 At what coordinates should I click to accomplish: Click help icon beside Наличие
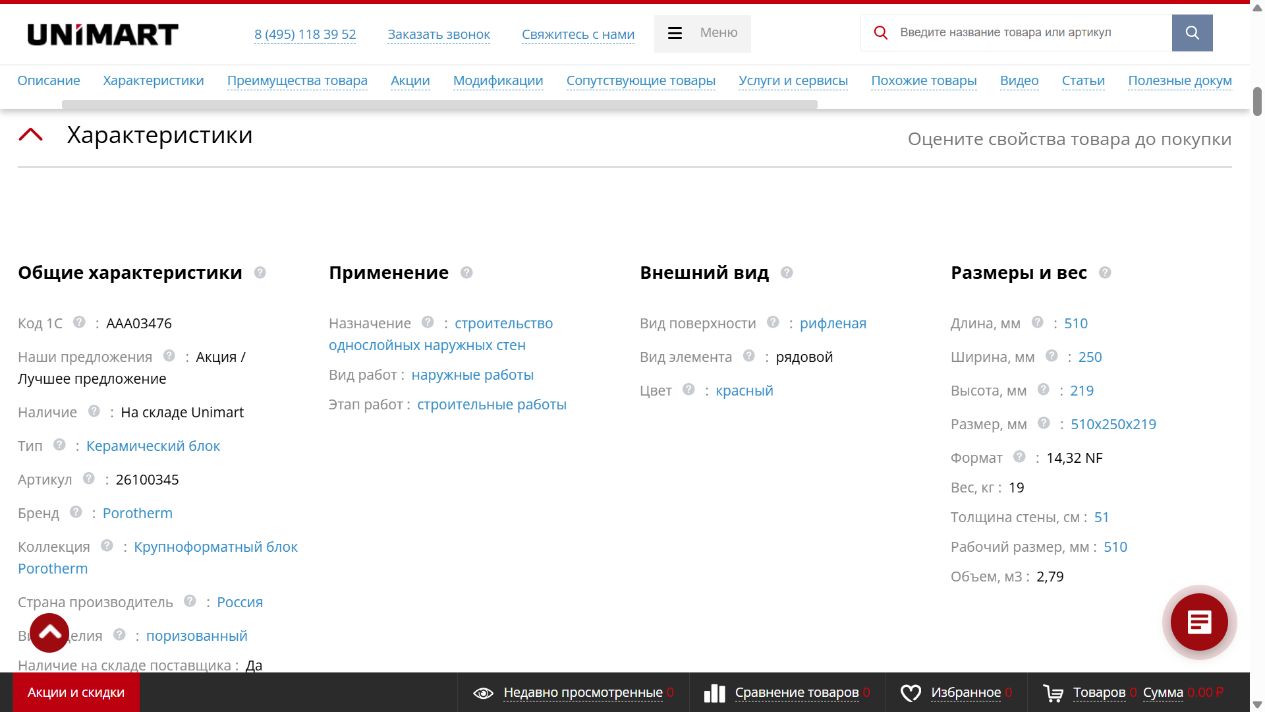point(94,411)
